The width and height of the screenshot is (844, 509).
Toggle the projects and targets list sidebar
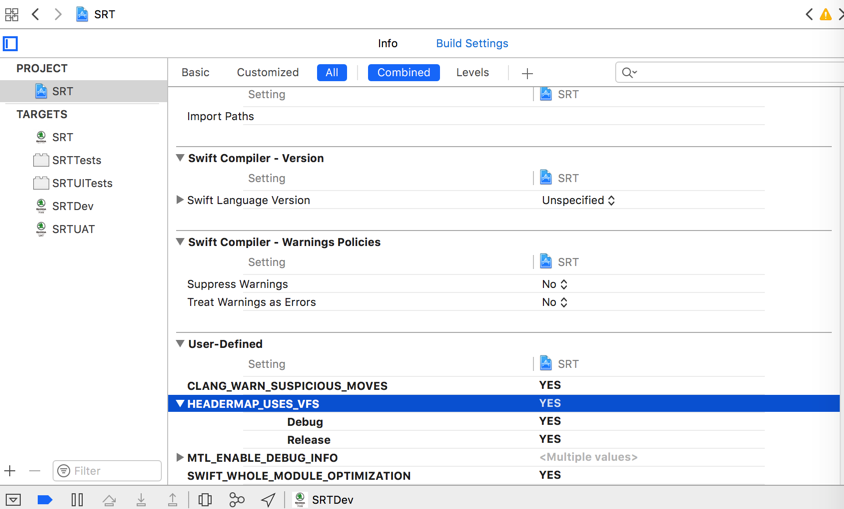click(x=11, y=44)
